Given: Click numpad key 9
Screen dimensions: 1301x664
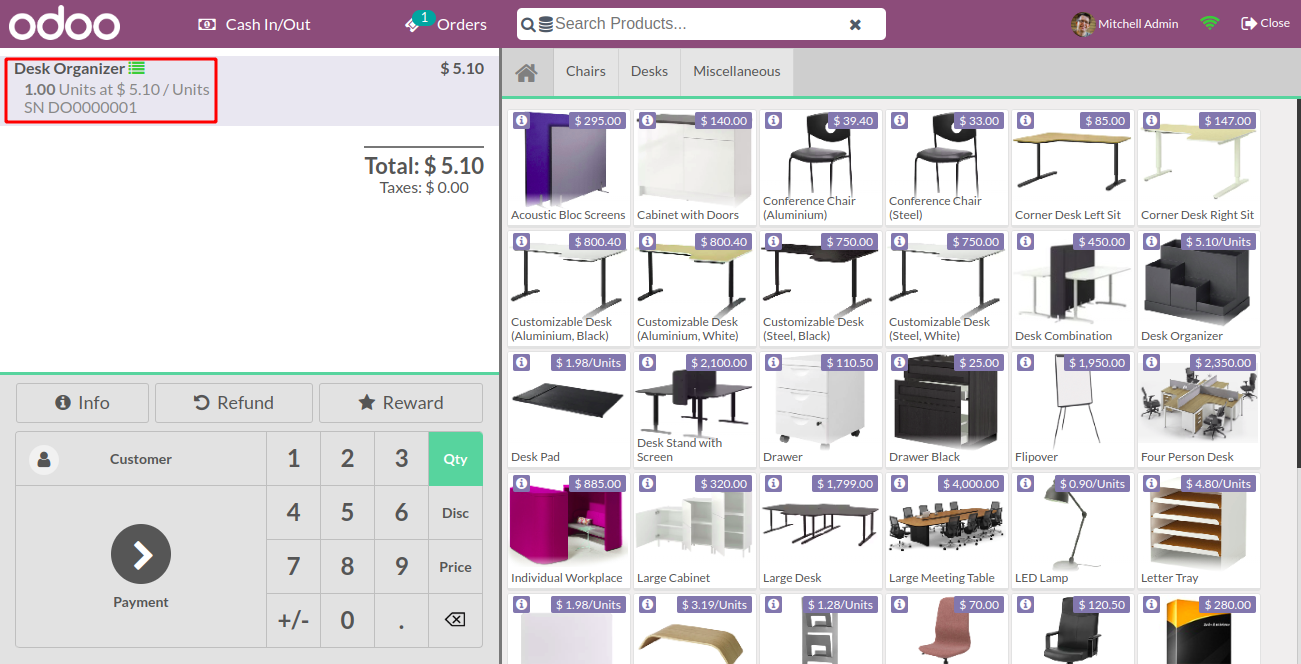Looking at the screenshot, I should coord(401,567).
